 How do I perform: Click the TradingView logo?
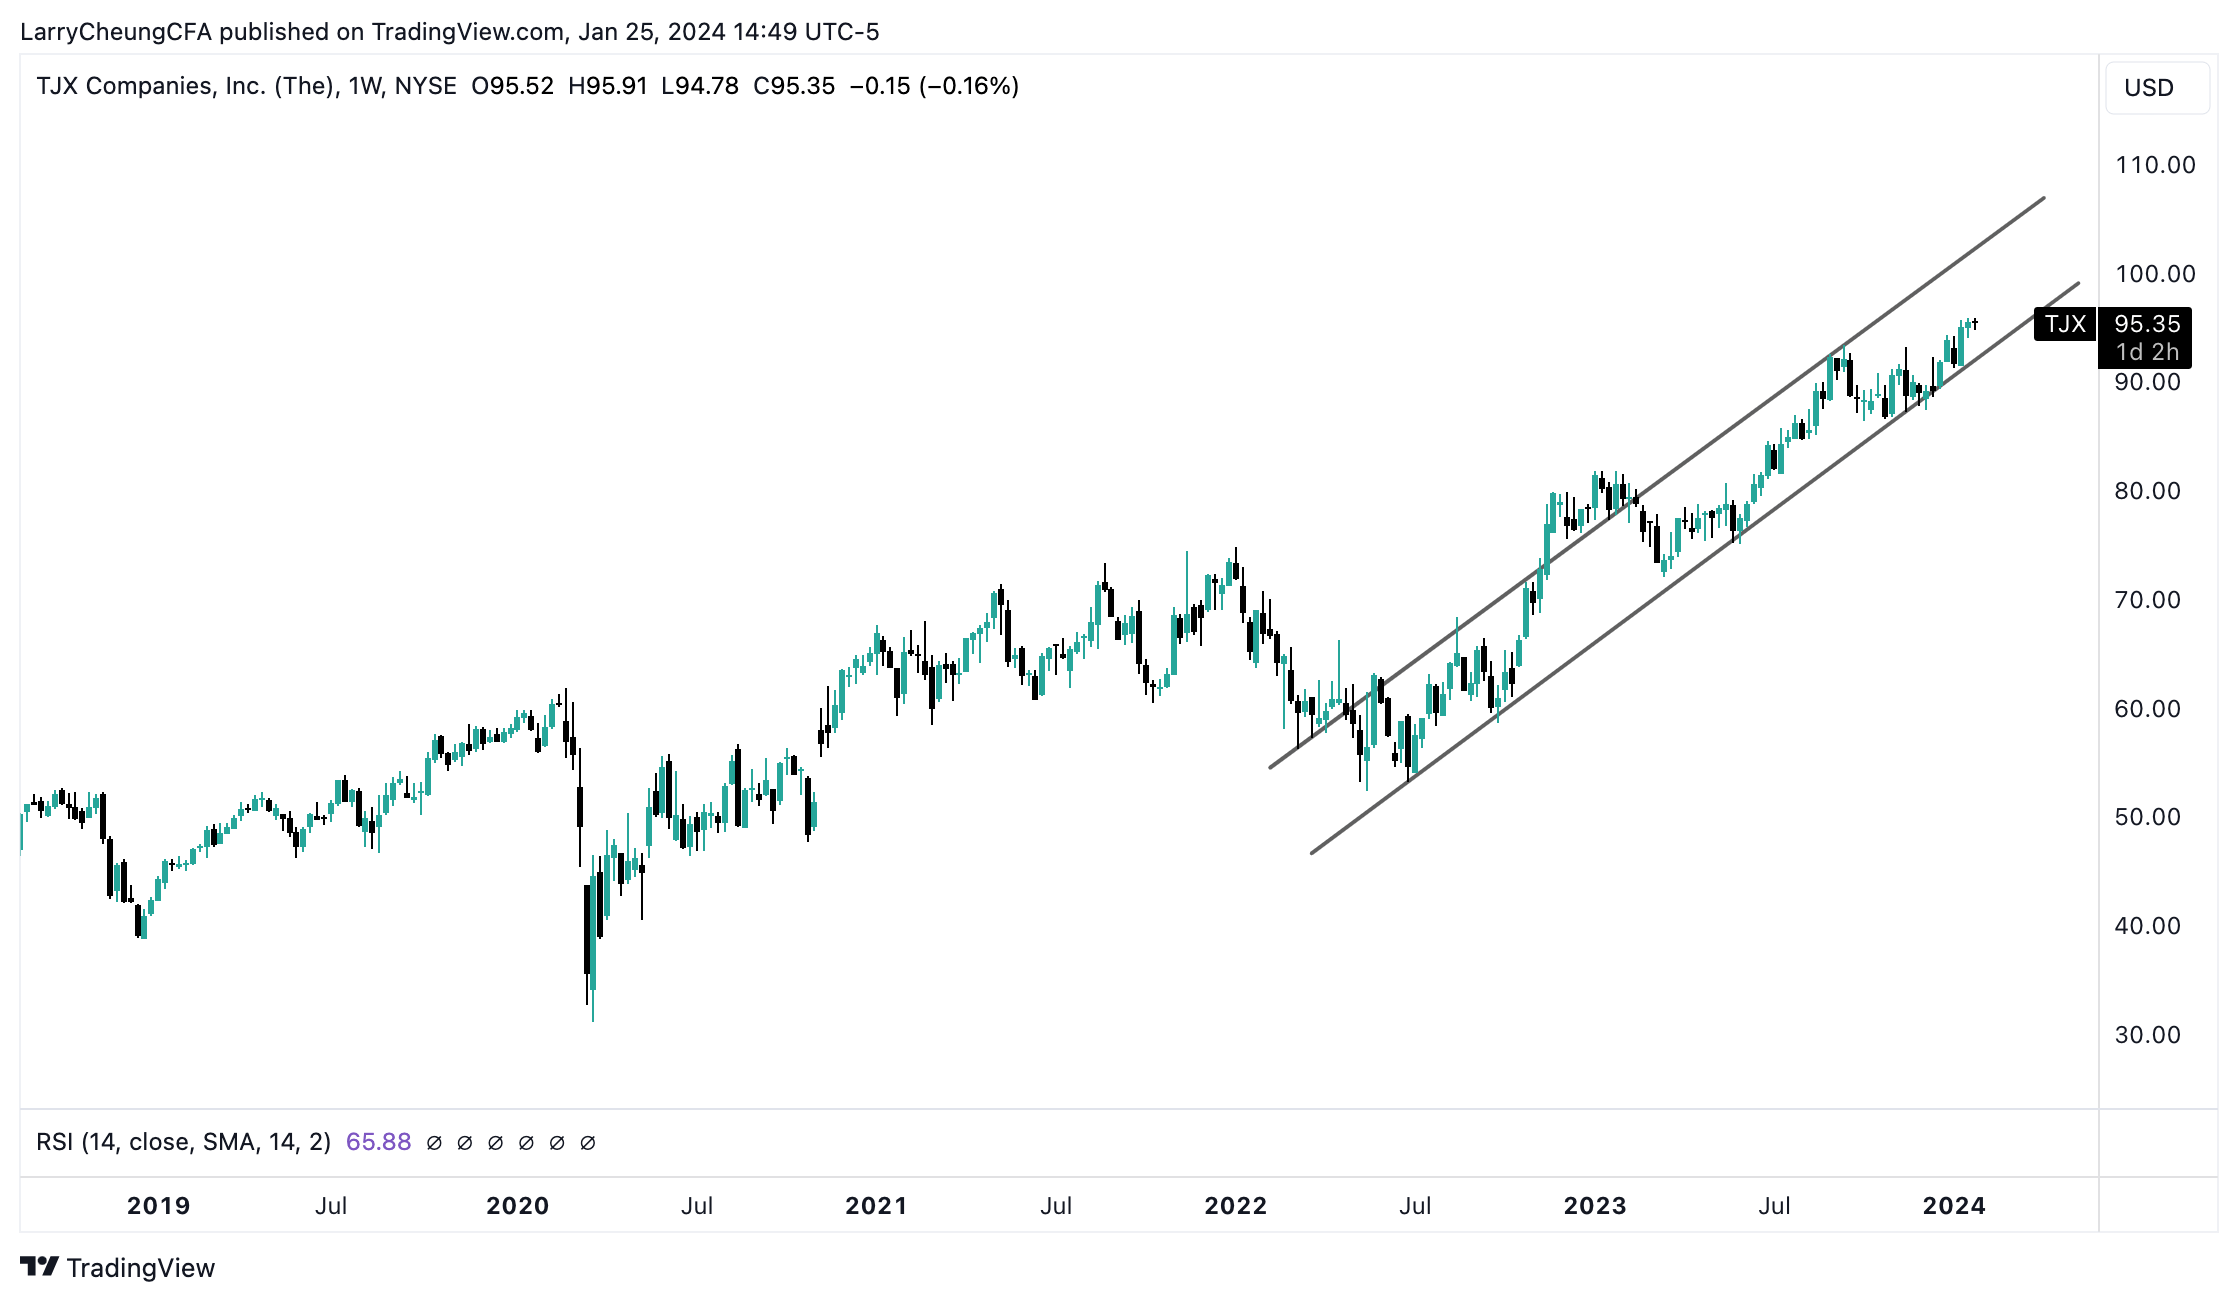pyautogui.click(x=117, y=1267)
